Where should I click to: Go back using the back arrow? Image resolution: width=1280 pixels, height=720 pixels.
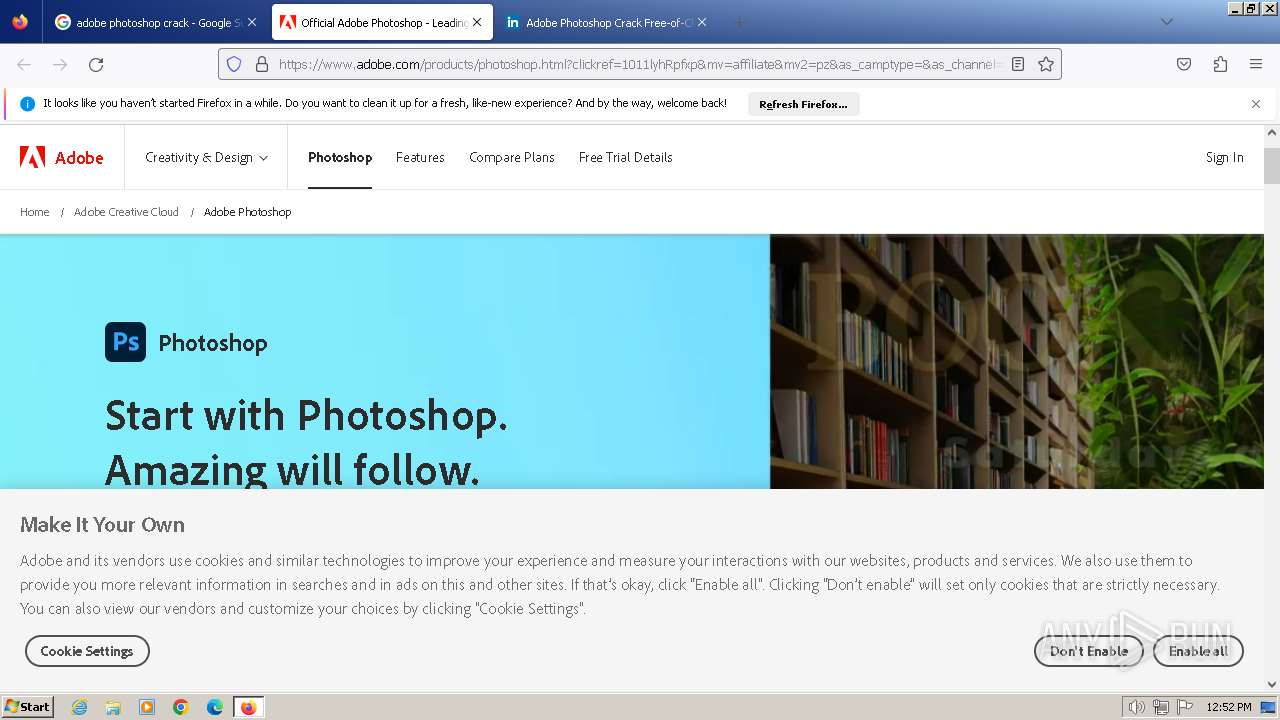[24, 64]
